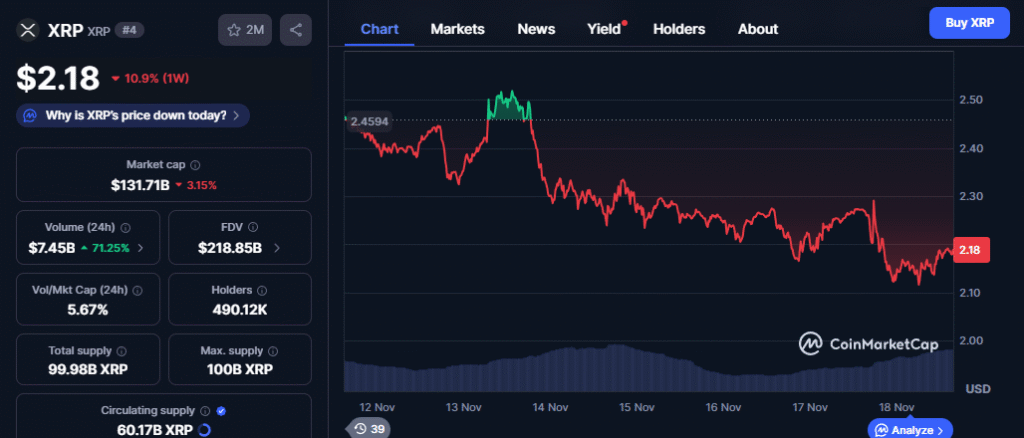Click the Circulating supply info icon
The width and height of the screenshot is (1024, 438).
pyautogui.click(x=205, y=411)
